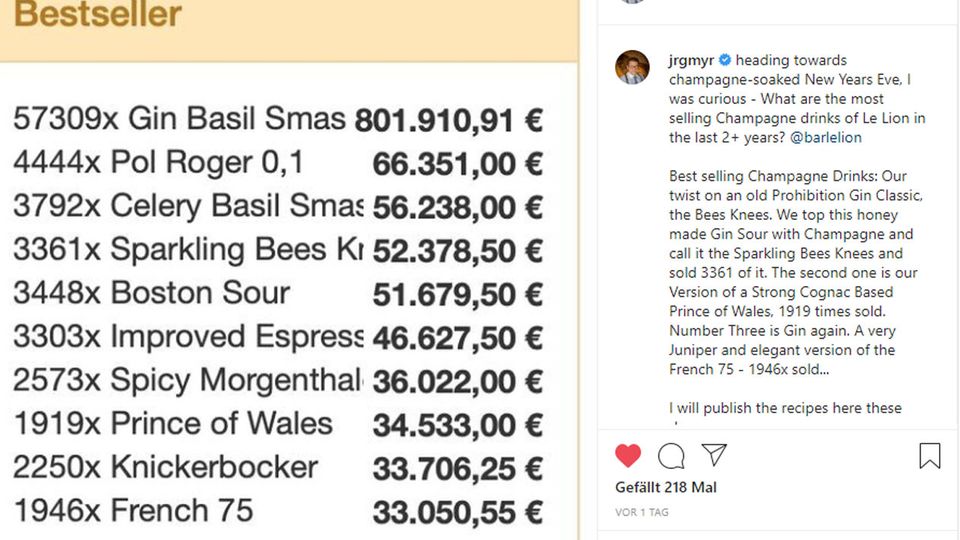This screenshot has height=540, width=960.
Task: Click the blue verified badge beside jrgmyr
Action: click(725, 60)
